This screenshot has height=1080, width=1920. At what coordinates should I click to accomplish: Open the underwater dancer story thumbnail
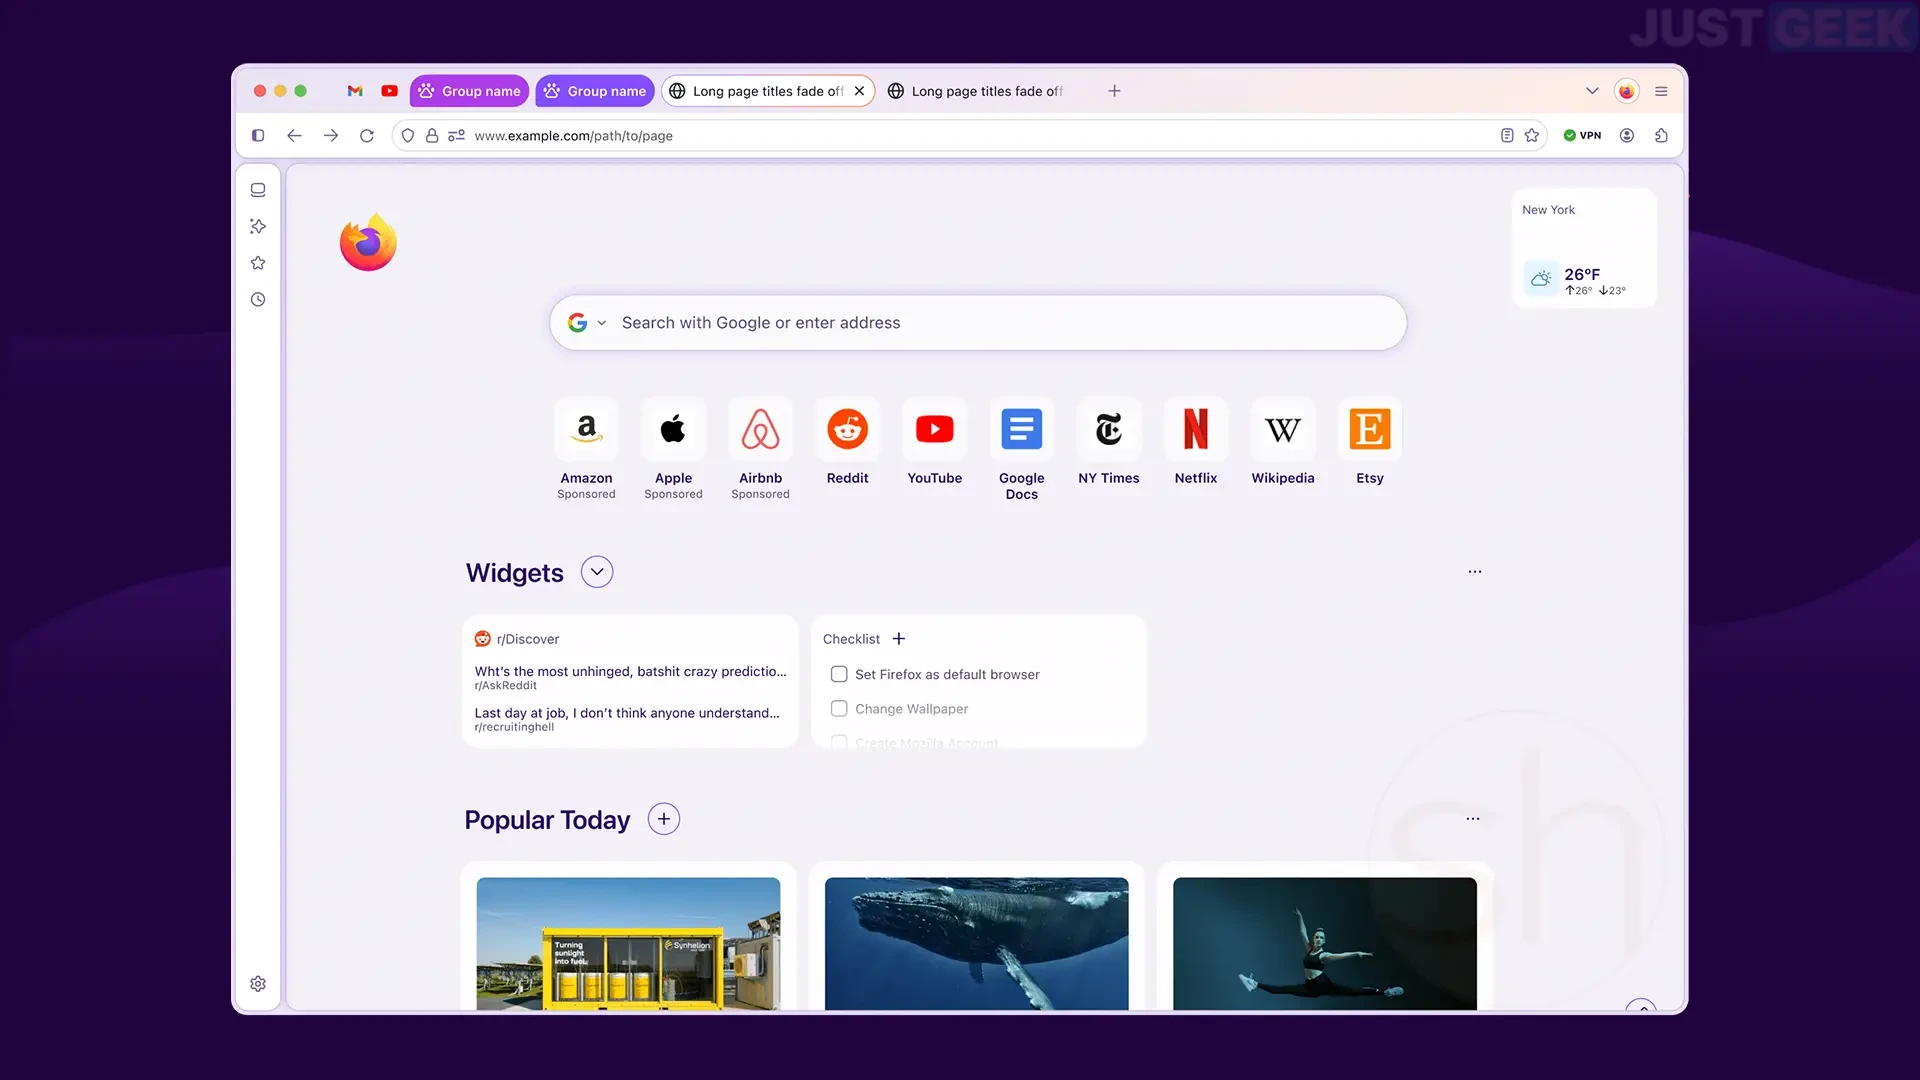[1324, 944]
